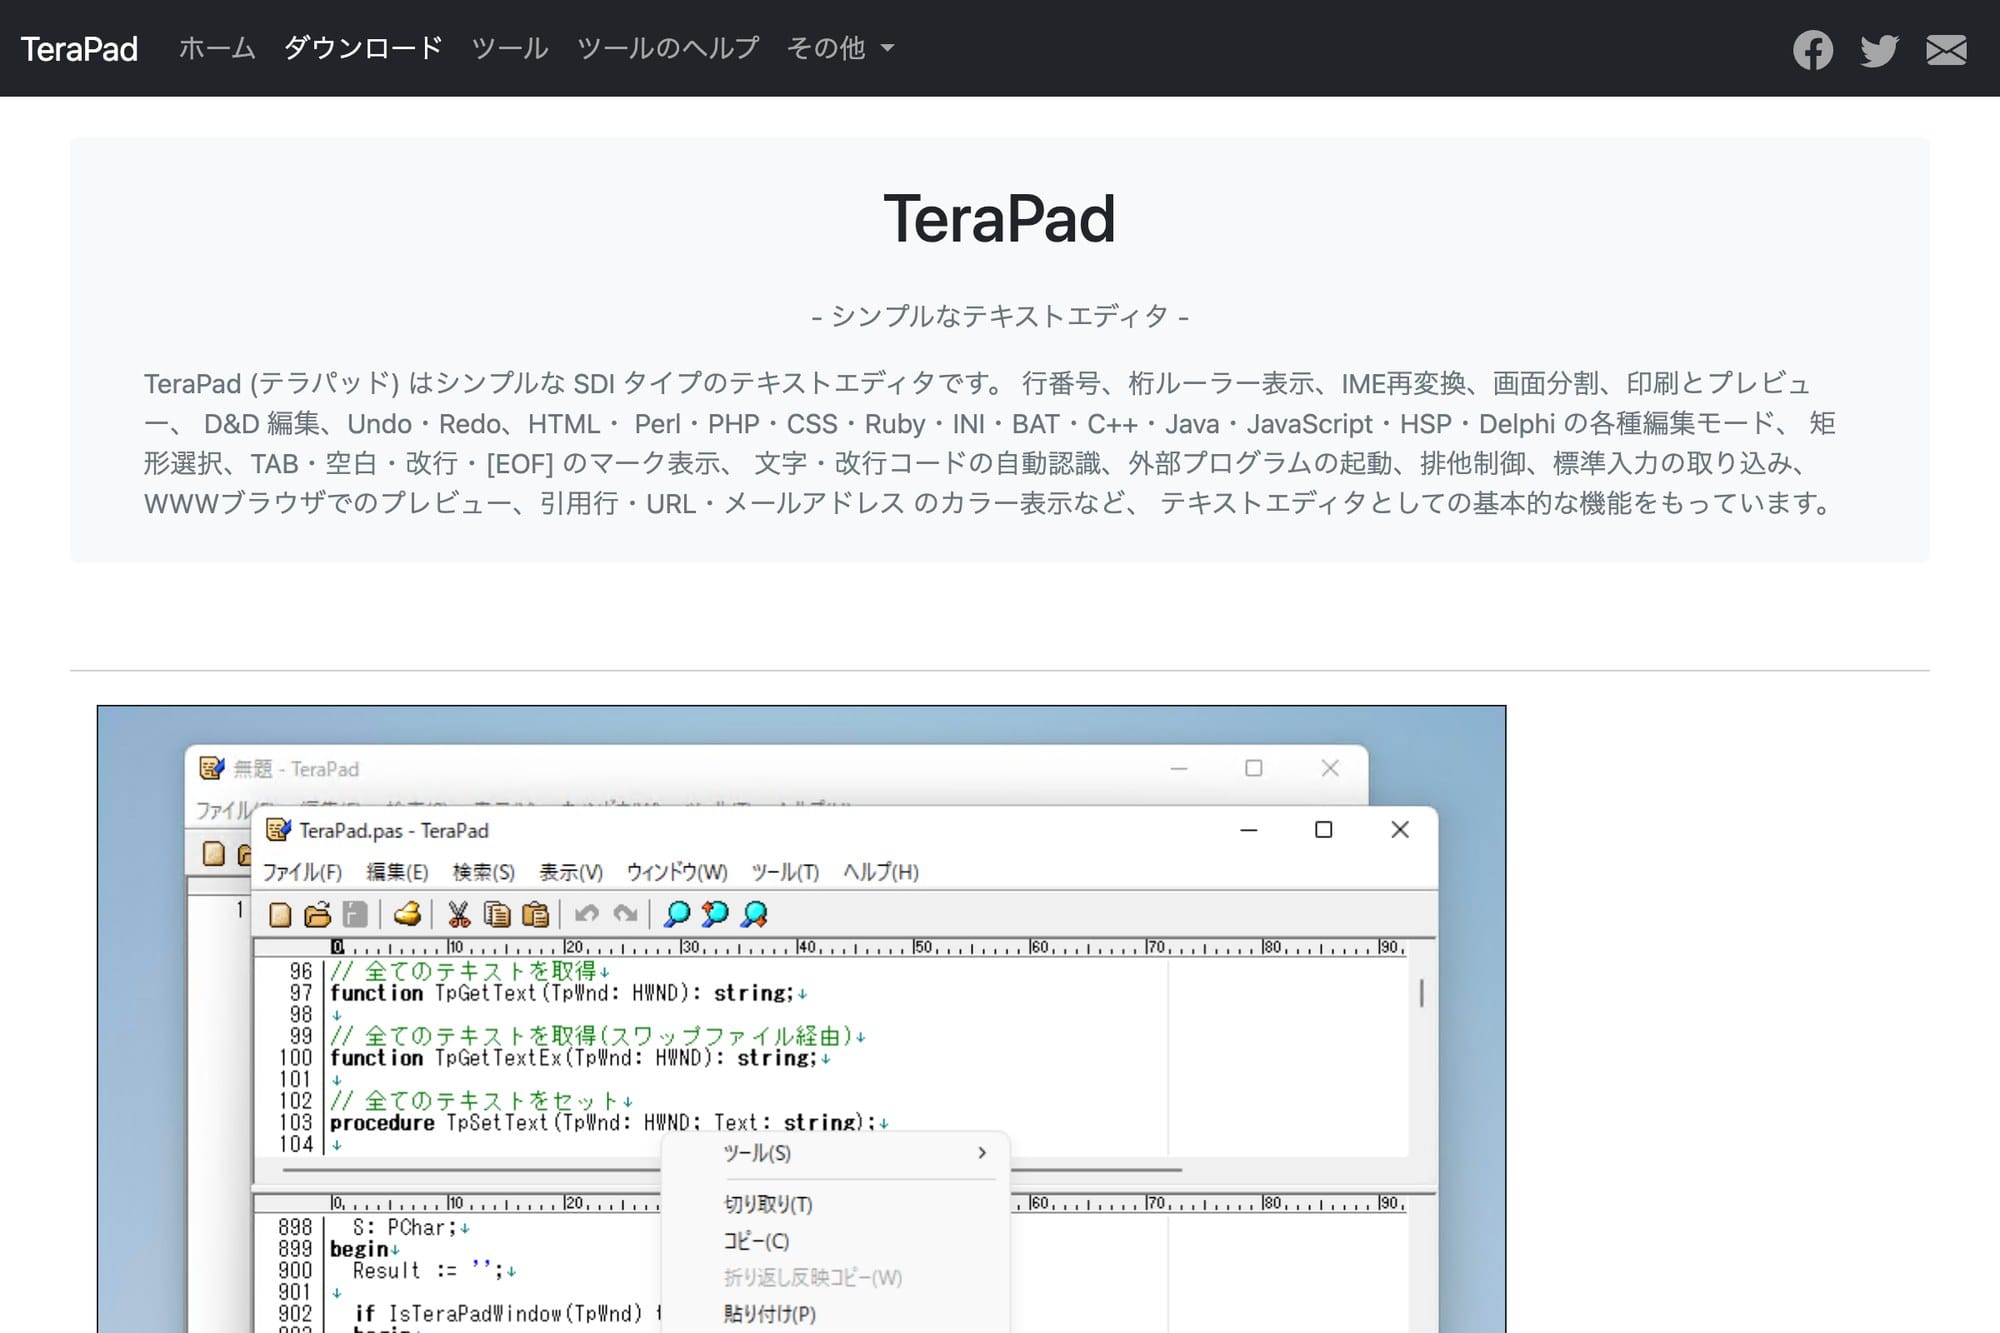
Task: Open ツール(T) menu in TeraPad.pas window
Action: click(x=785, y=872)
